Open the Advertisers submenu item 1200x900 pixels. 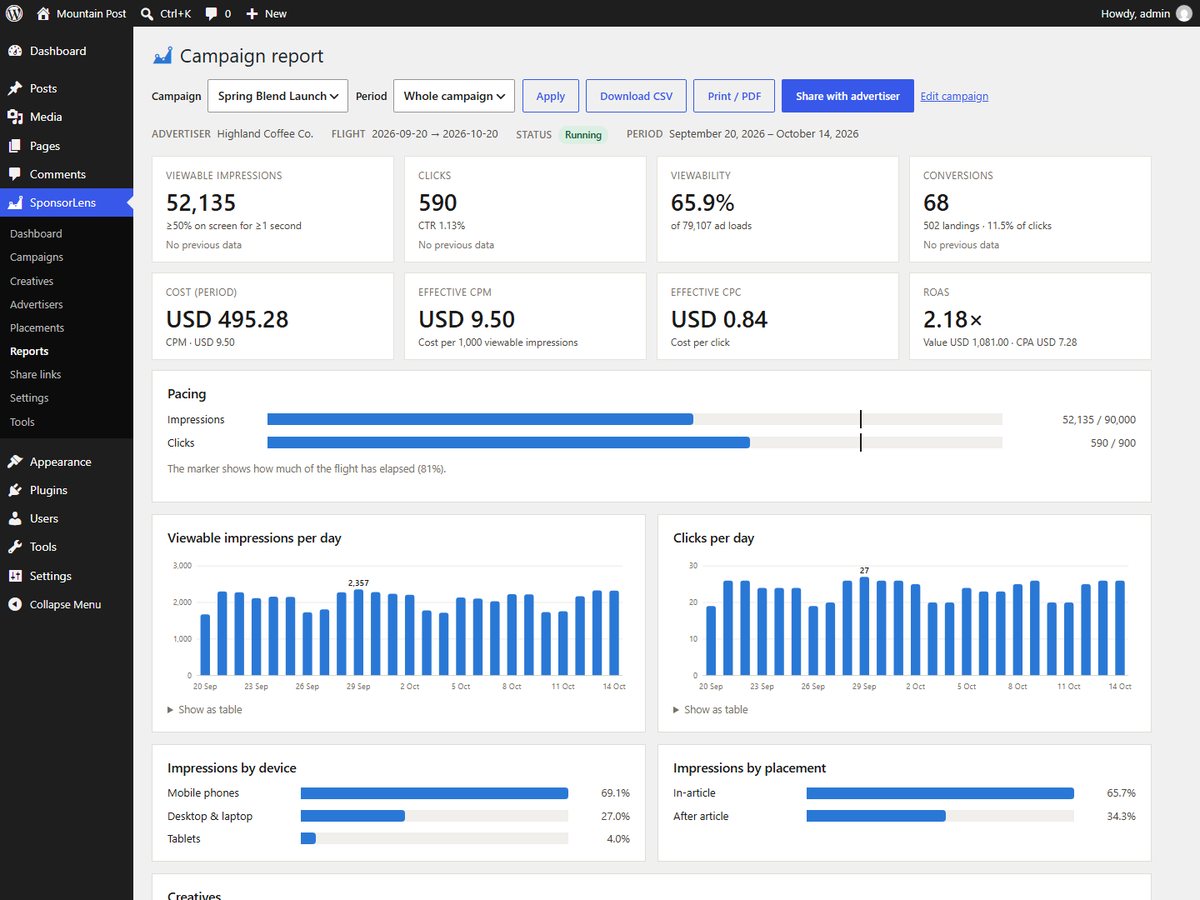click(36, 304)
